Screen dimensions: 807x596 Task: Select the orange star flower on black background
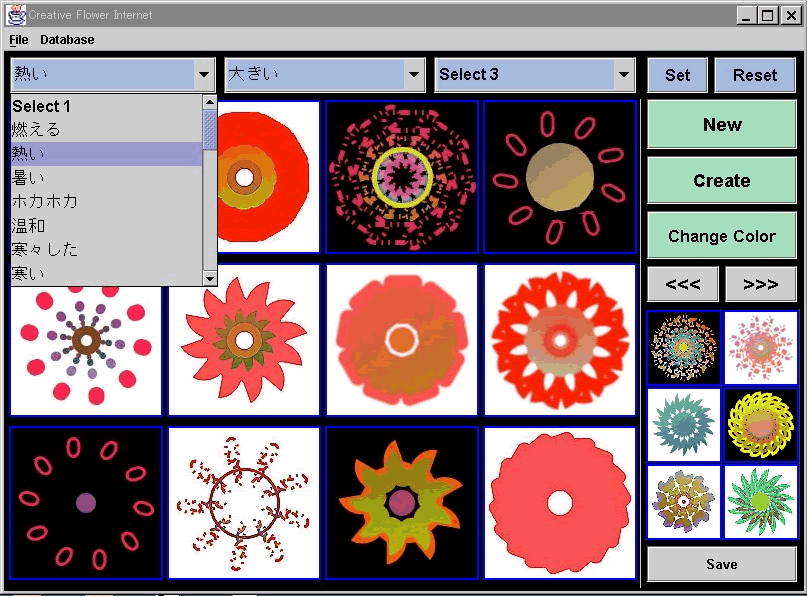click(x=402, y=503)
